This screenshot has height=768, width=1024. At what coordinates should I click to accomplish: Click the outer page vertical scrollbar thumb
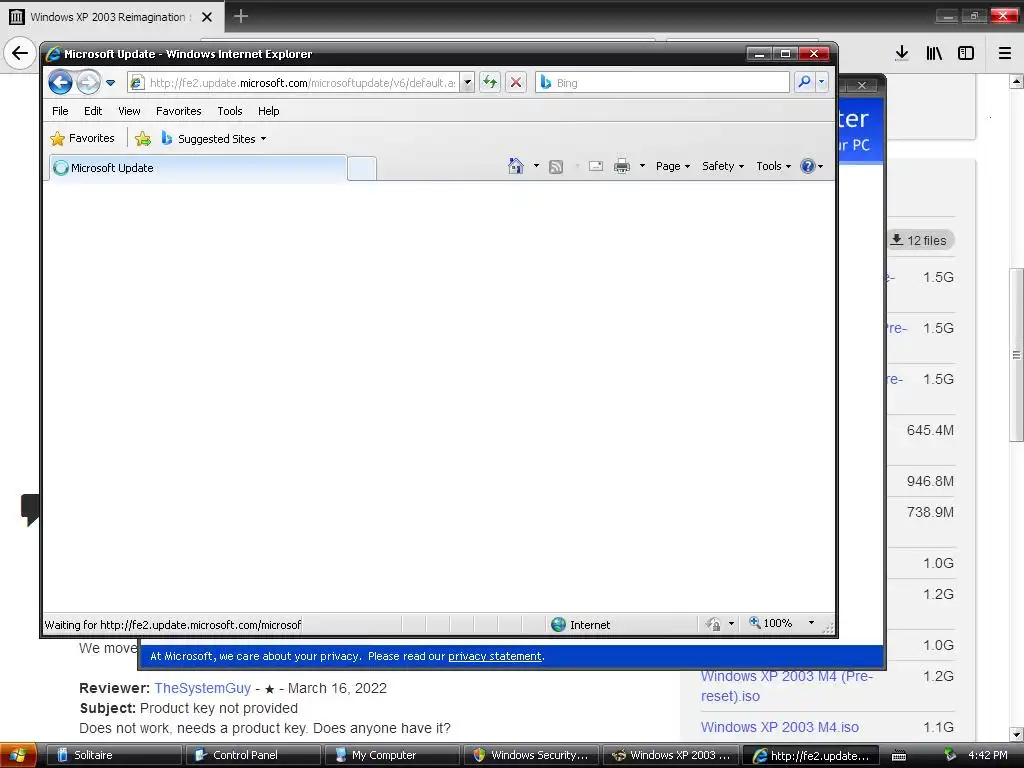1016,355
